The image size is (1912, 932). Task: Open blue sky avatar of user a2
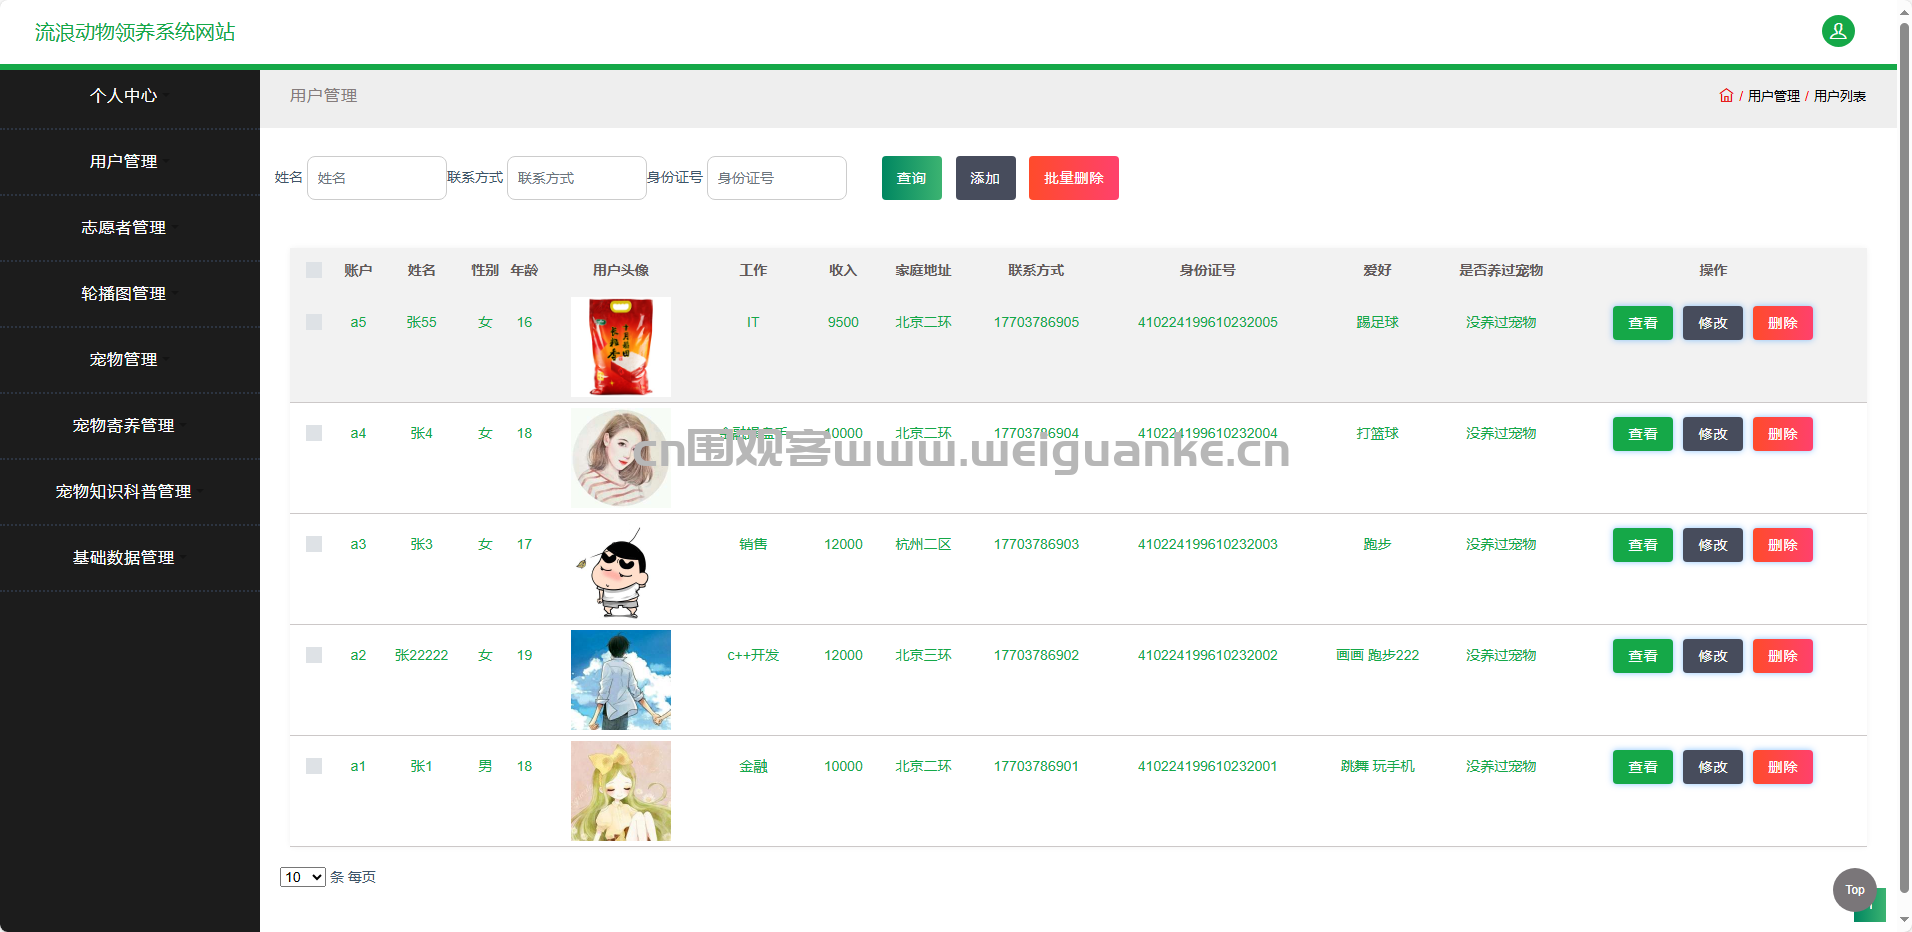[x=621, y=680]
